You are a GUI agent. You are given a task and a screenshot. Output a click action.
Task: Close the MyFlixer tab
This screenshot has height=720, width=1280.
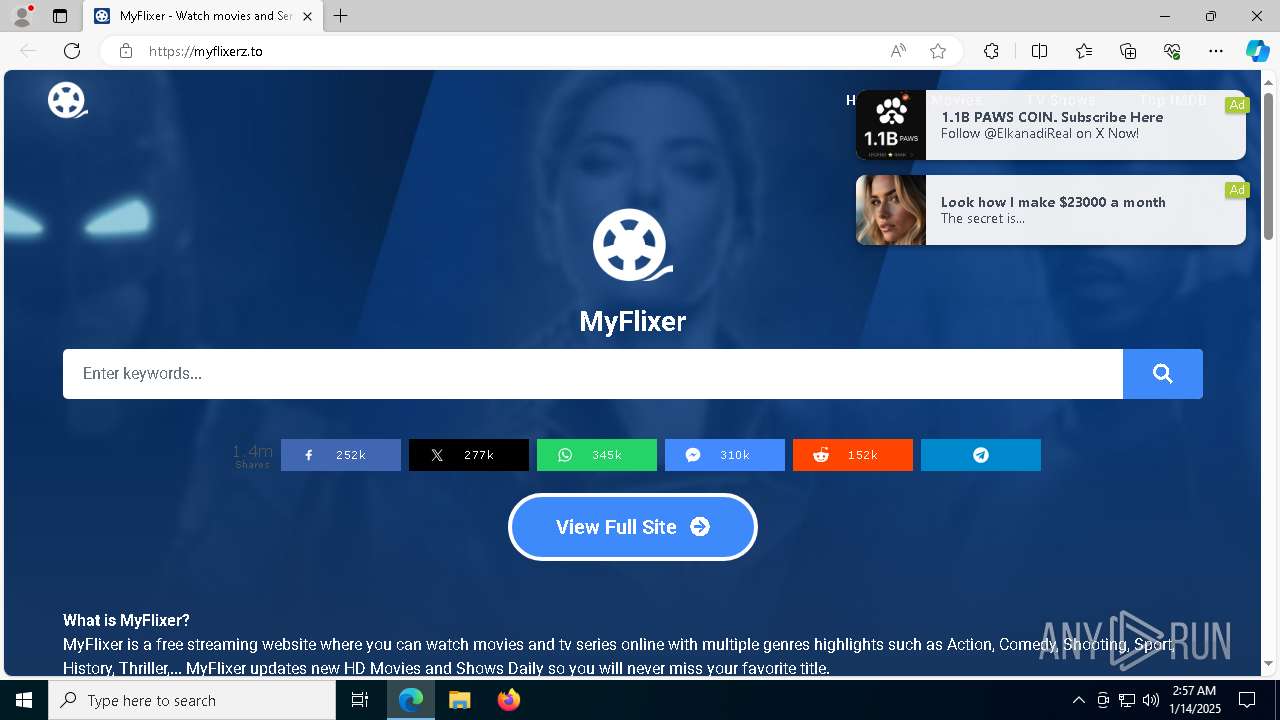point(307,16)
